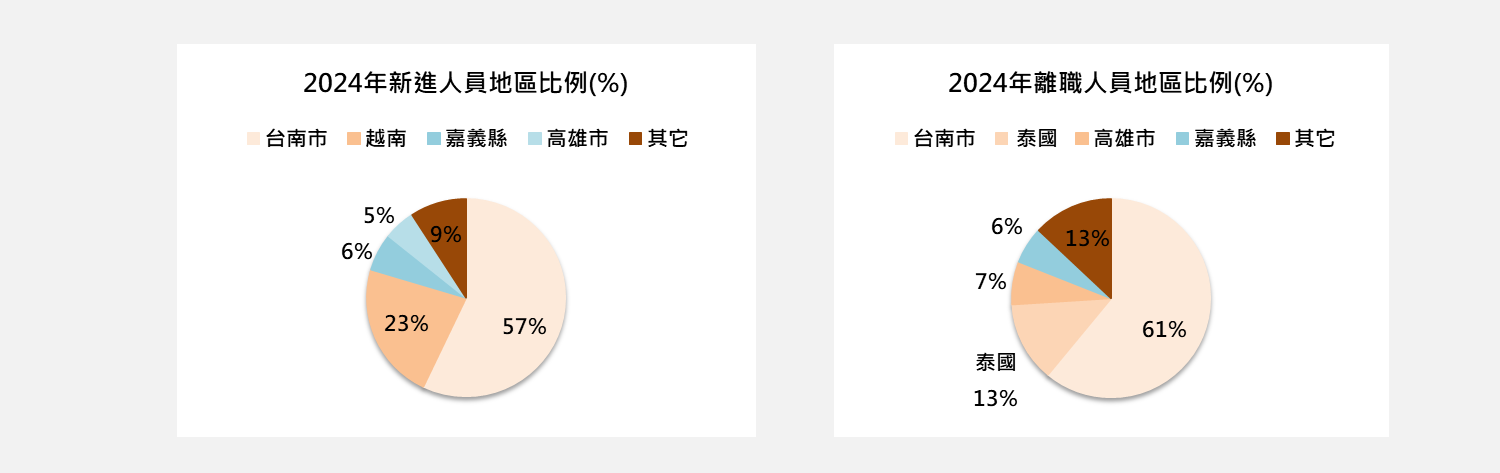Image resolution: width=1500 pixels, height=473 pixels.
Task: Click the 高雄市 legend swatch in resignation chart
Action: (1082, 140)
